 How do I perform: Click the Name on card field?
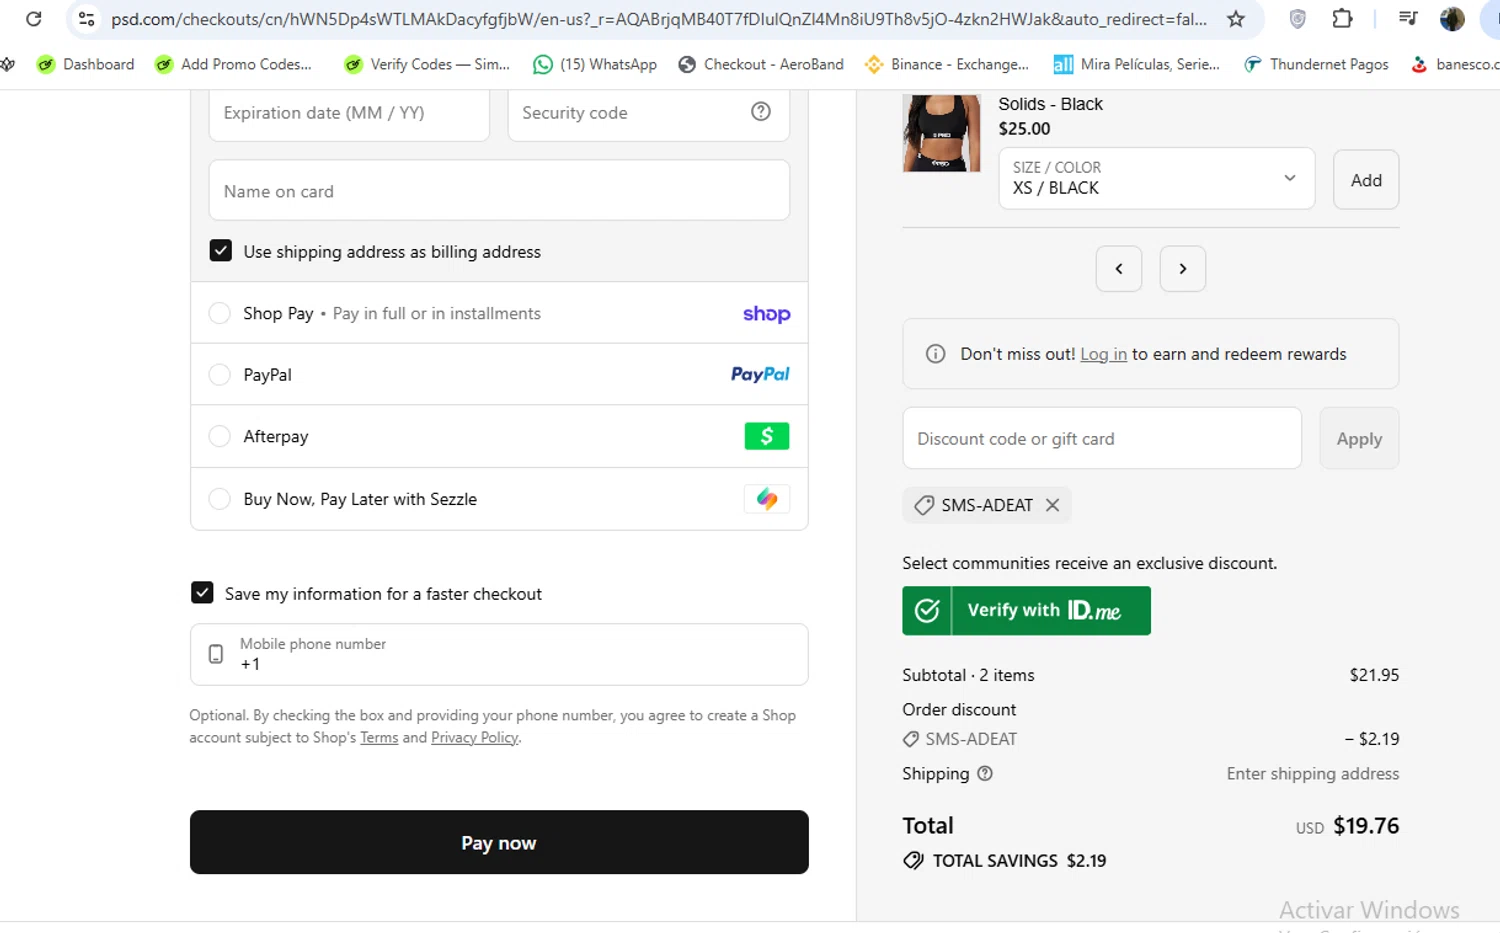pos(499,190)
